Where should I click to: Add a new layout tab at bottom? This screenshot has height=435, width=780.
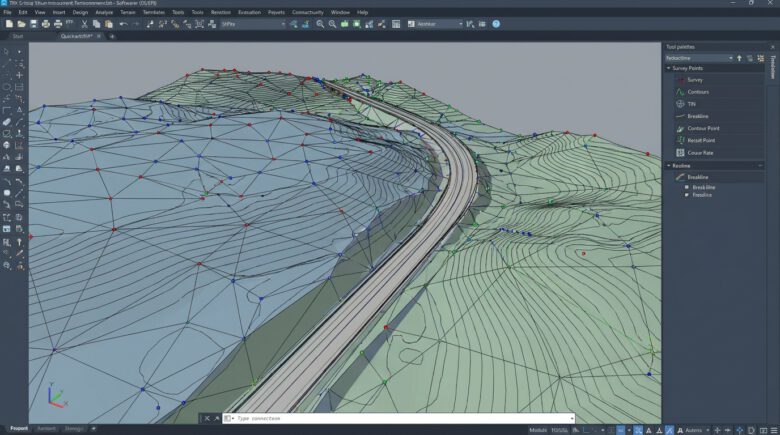tap(93, 429)
